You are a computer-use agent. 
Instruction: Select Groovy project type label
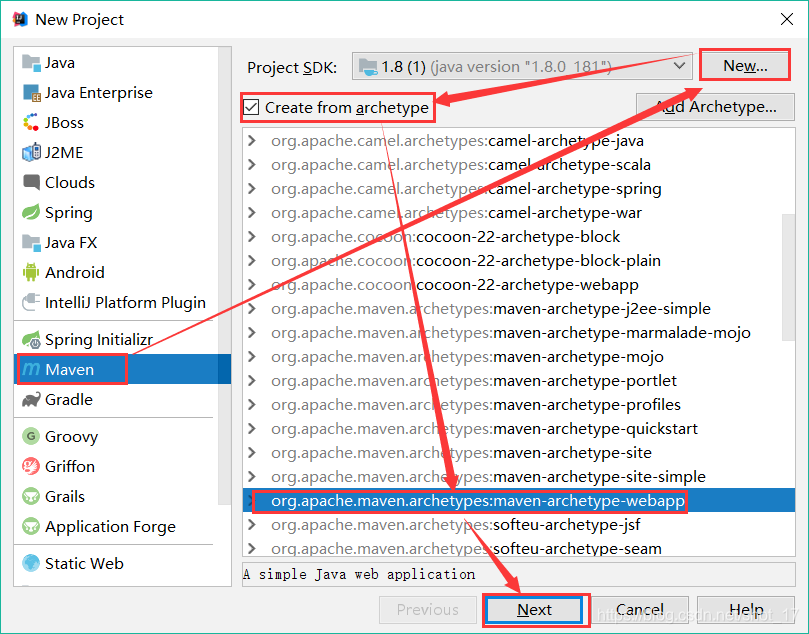(71, 436)
